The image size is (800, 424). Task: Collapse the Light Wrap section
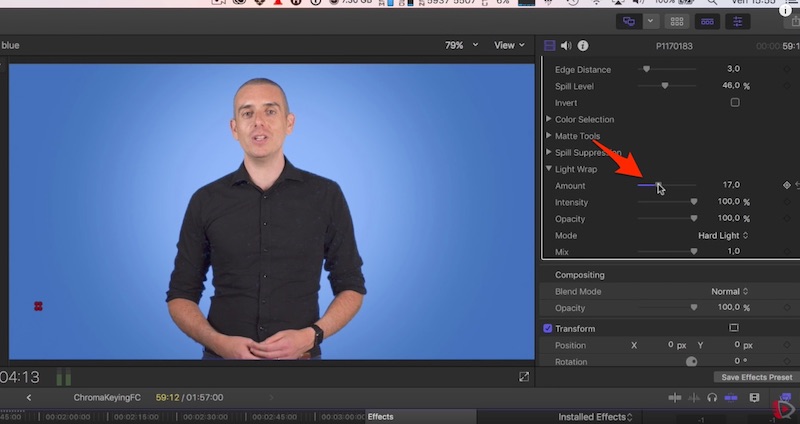click(548, 168)
